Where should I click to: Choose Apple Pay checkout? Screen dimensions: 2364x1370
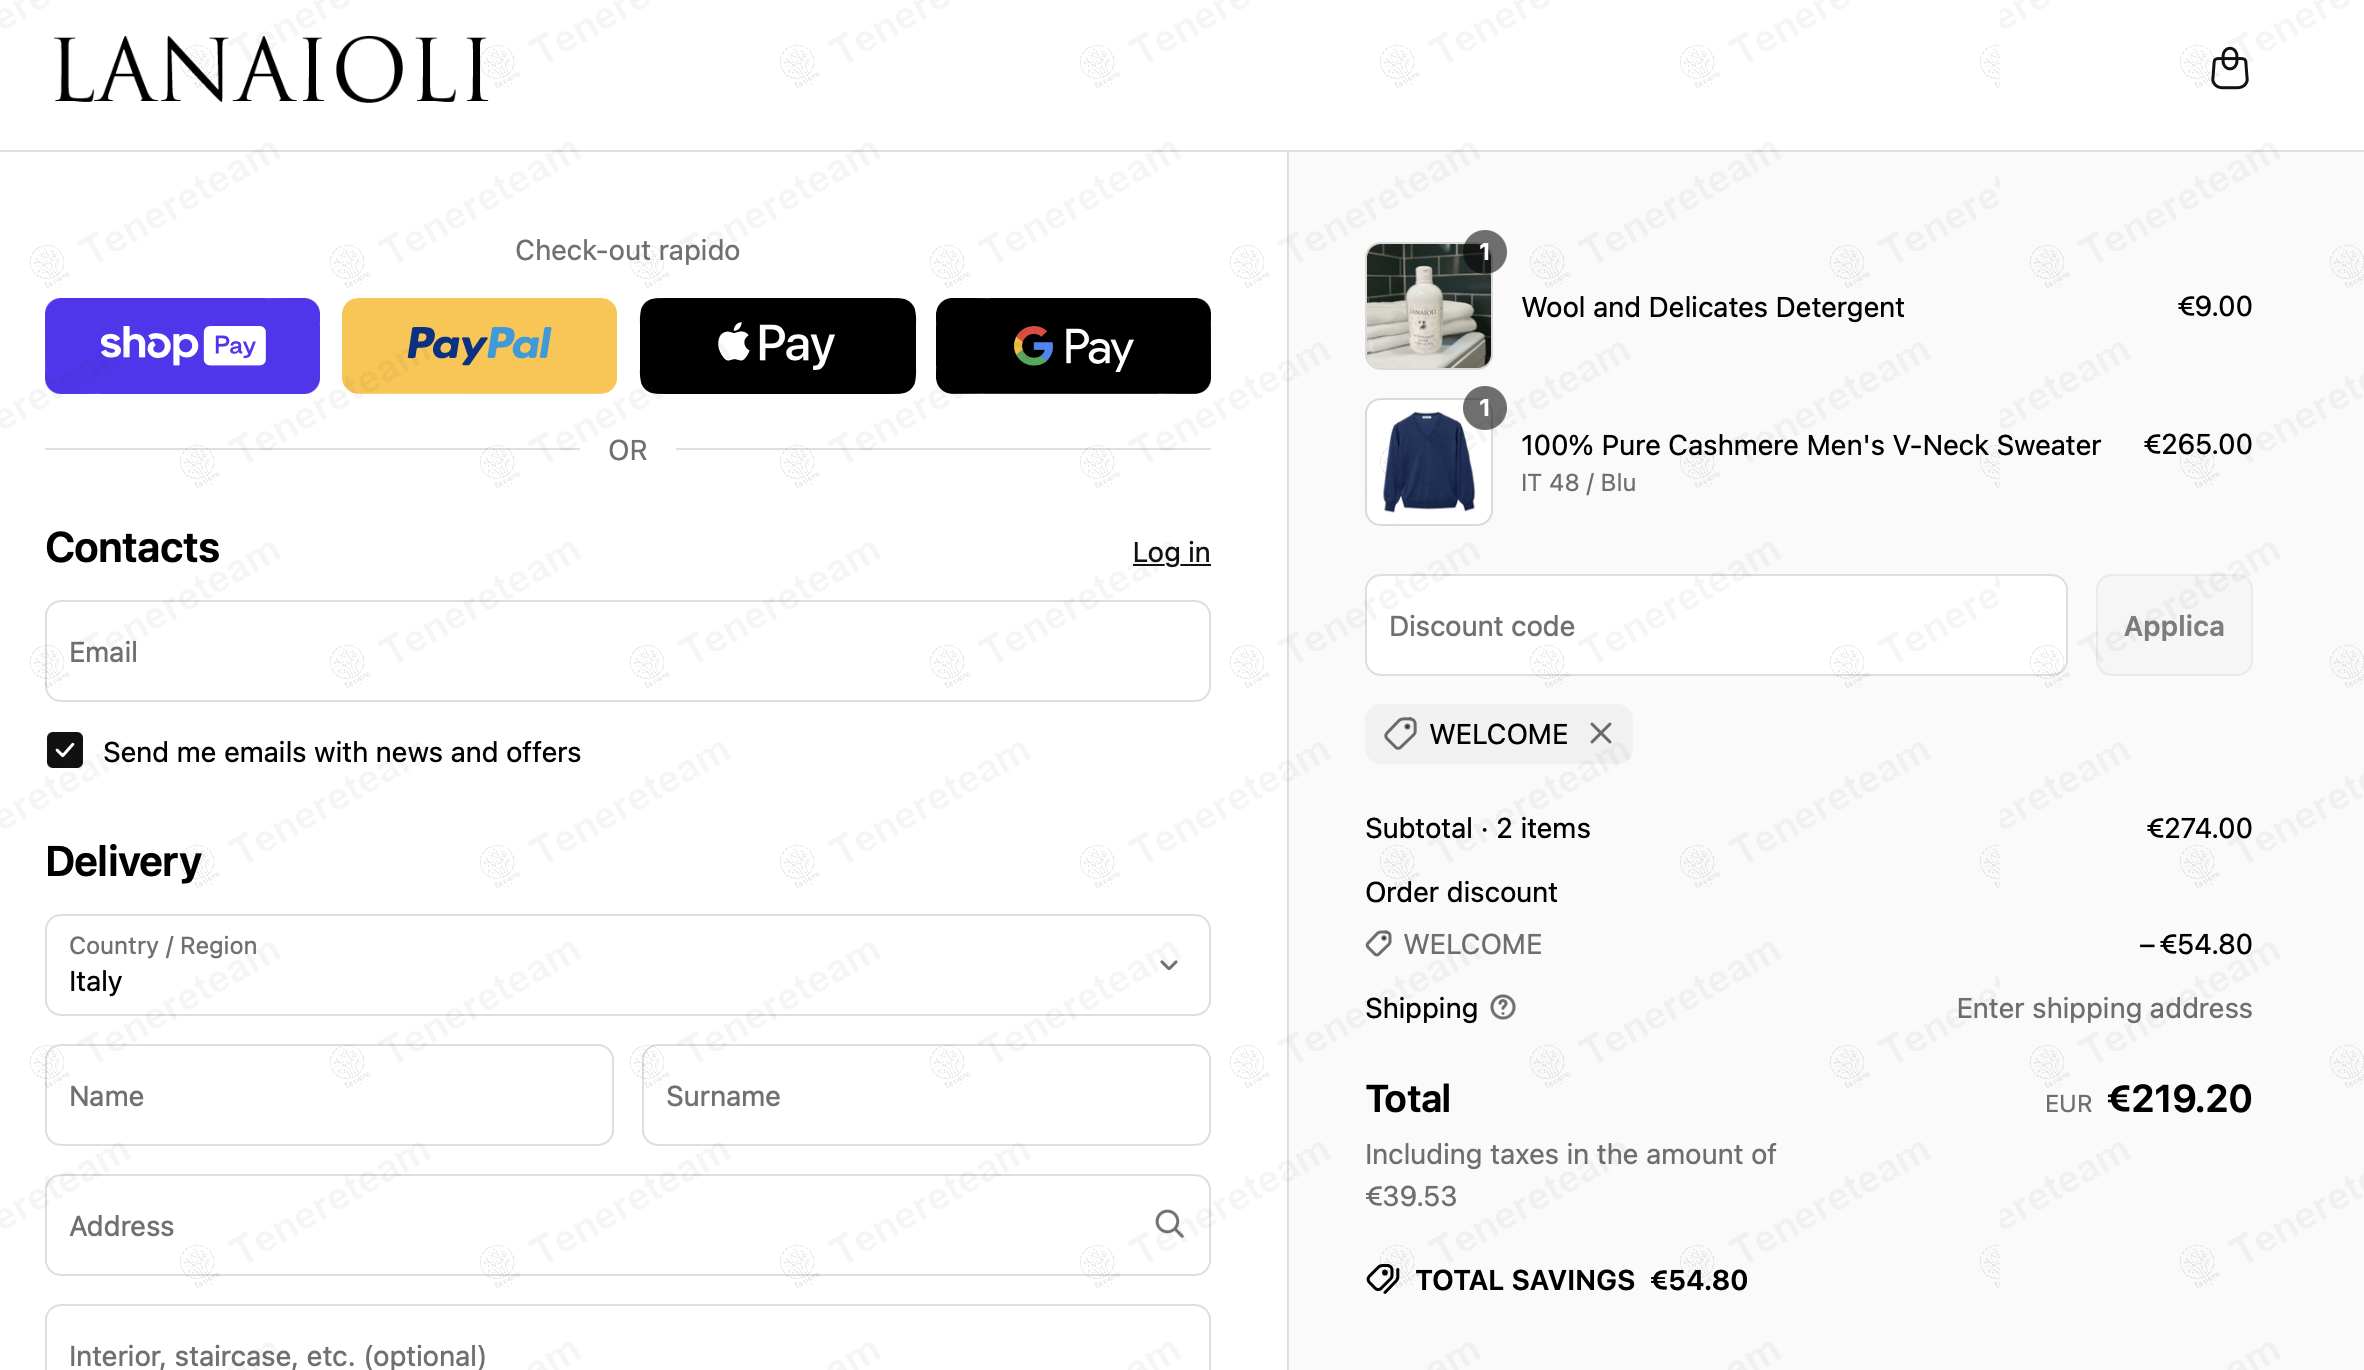tap(777, 345)
